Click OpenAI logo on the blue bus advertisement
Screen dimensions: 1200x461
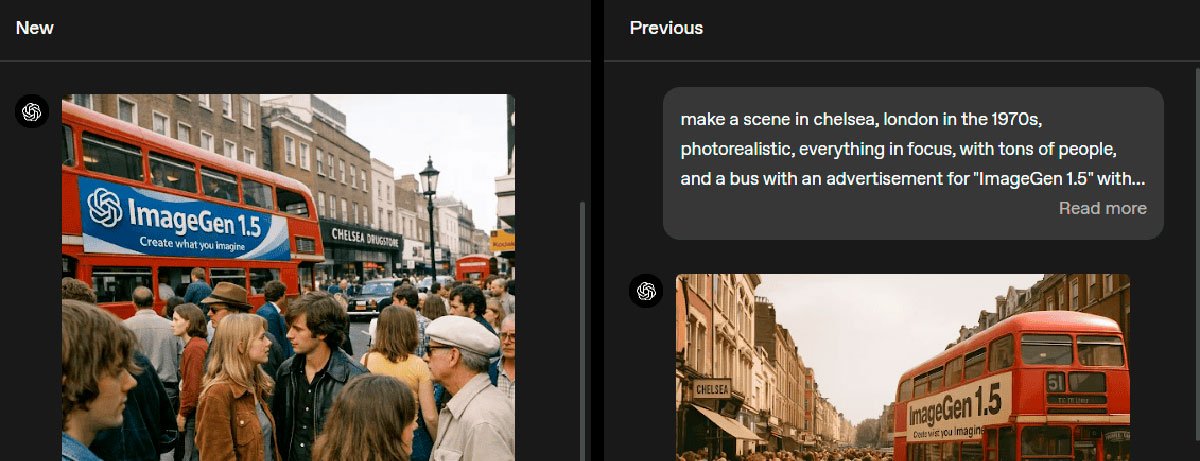105,207
